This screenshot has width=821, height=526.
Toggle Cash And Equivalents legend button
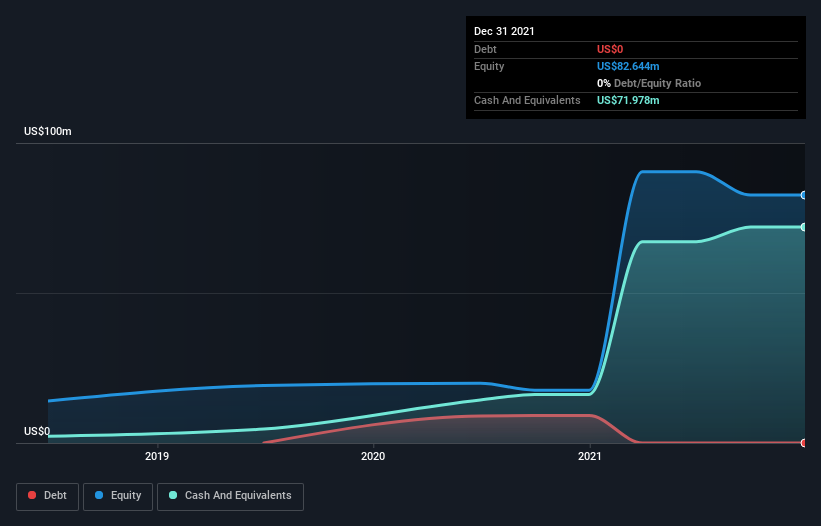pos(230,496)
